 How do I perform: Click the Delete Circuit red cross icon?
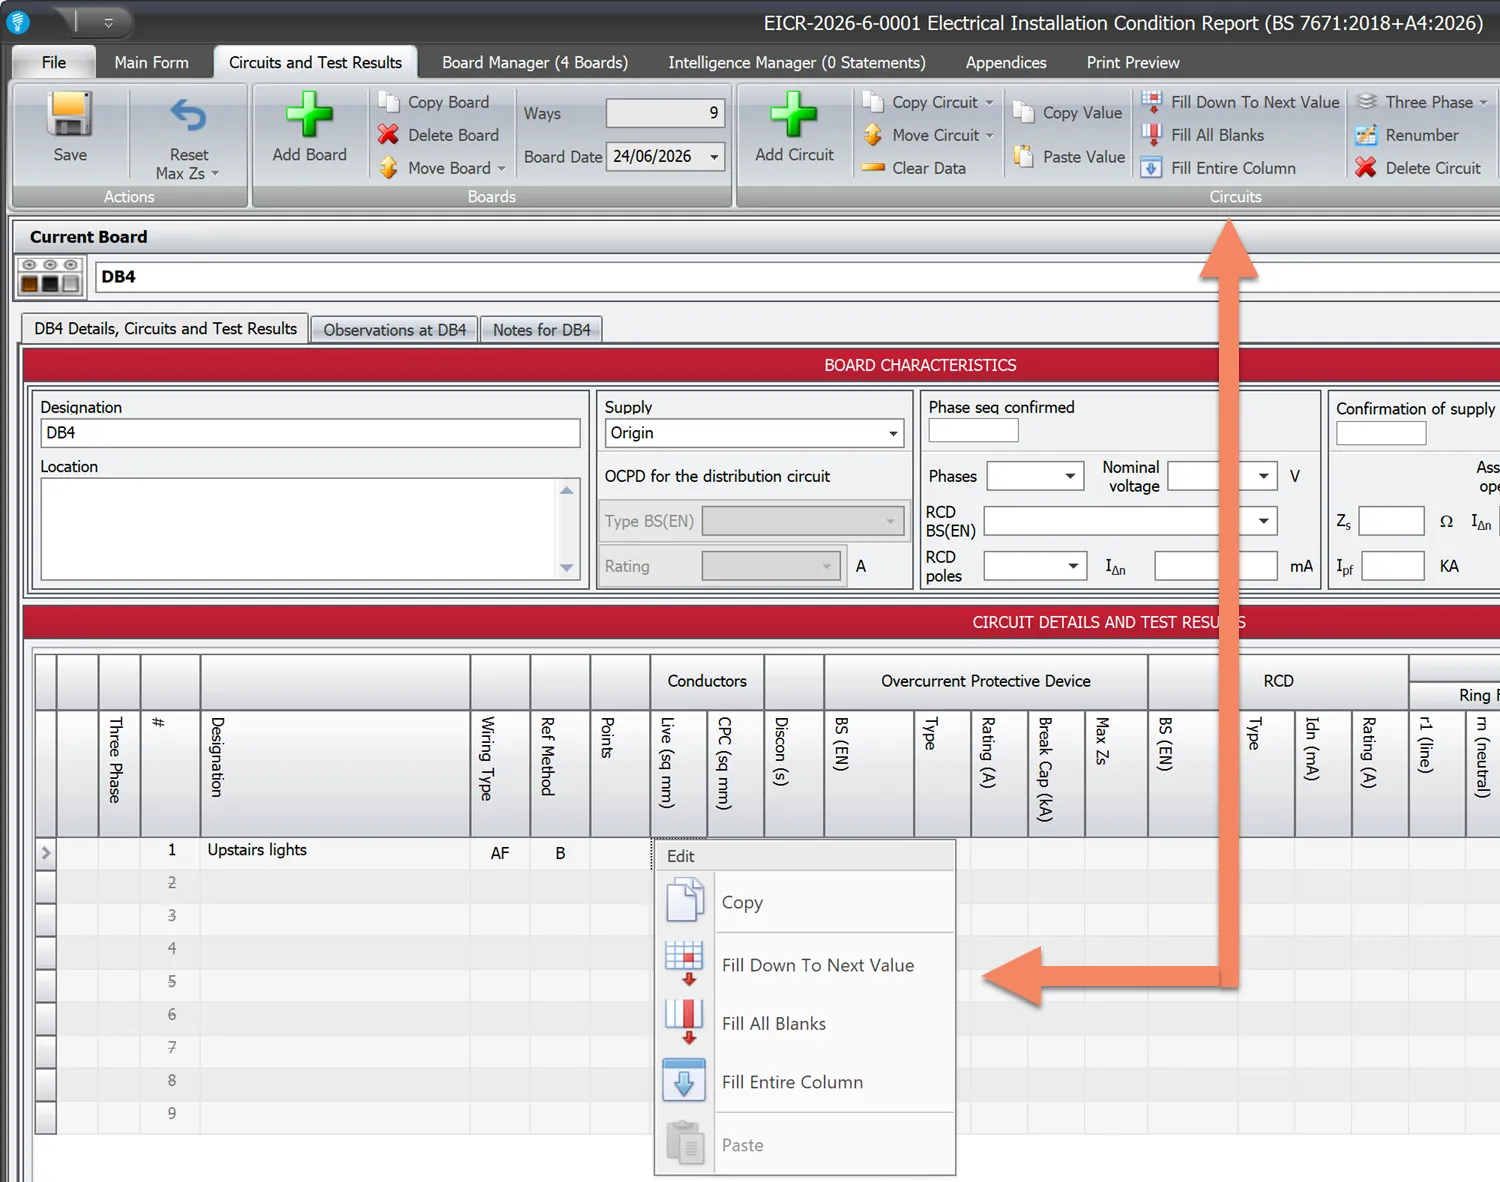pos(1366,167)
